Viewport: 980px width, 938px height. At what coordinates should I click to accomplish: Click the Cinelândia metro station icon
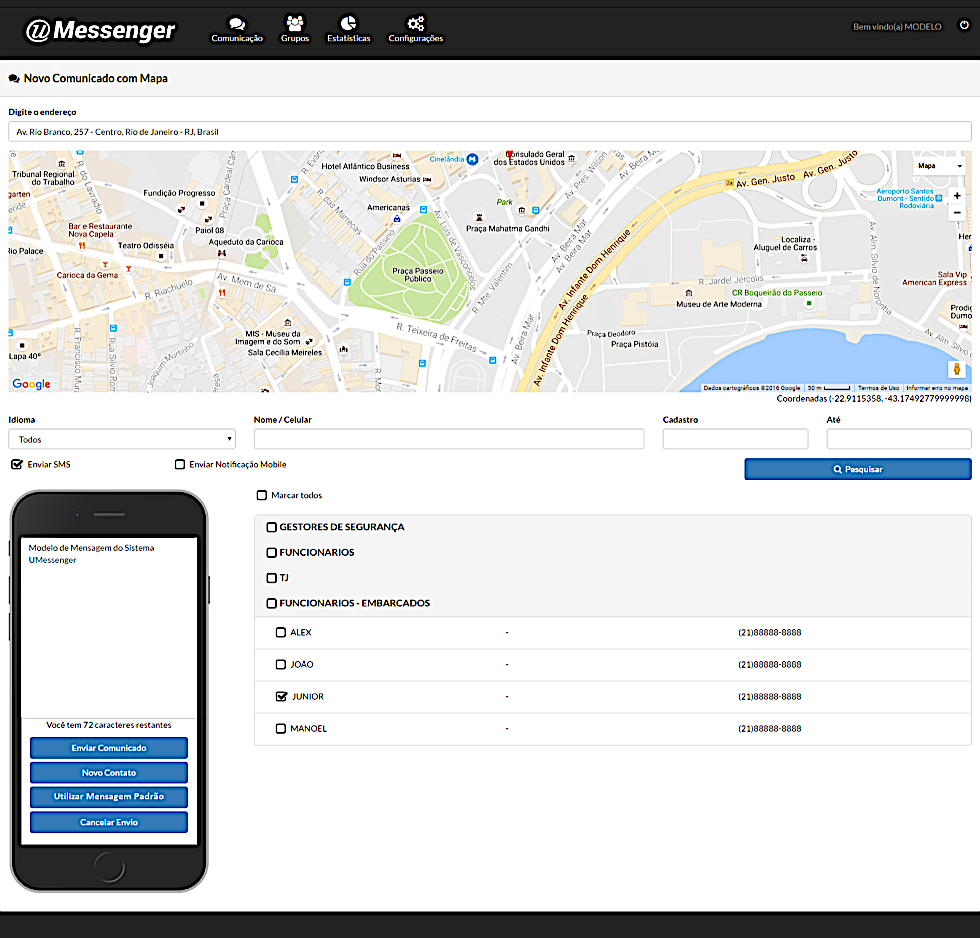(472, 159)
